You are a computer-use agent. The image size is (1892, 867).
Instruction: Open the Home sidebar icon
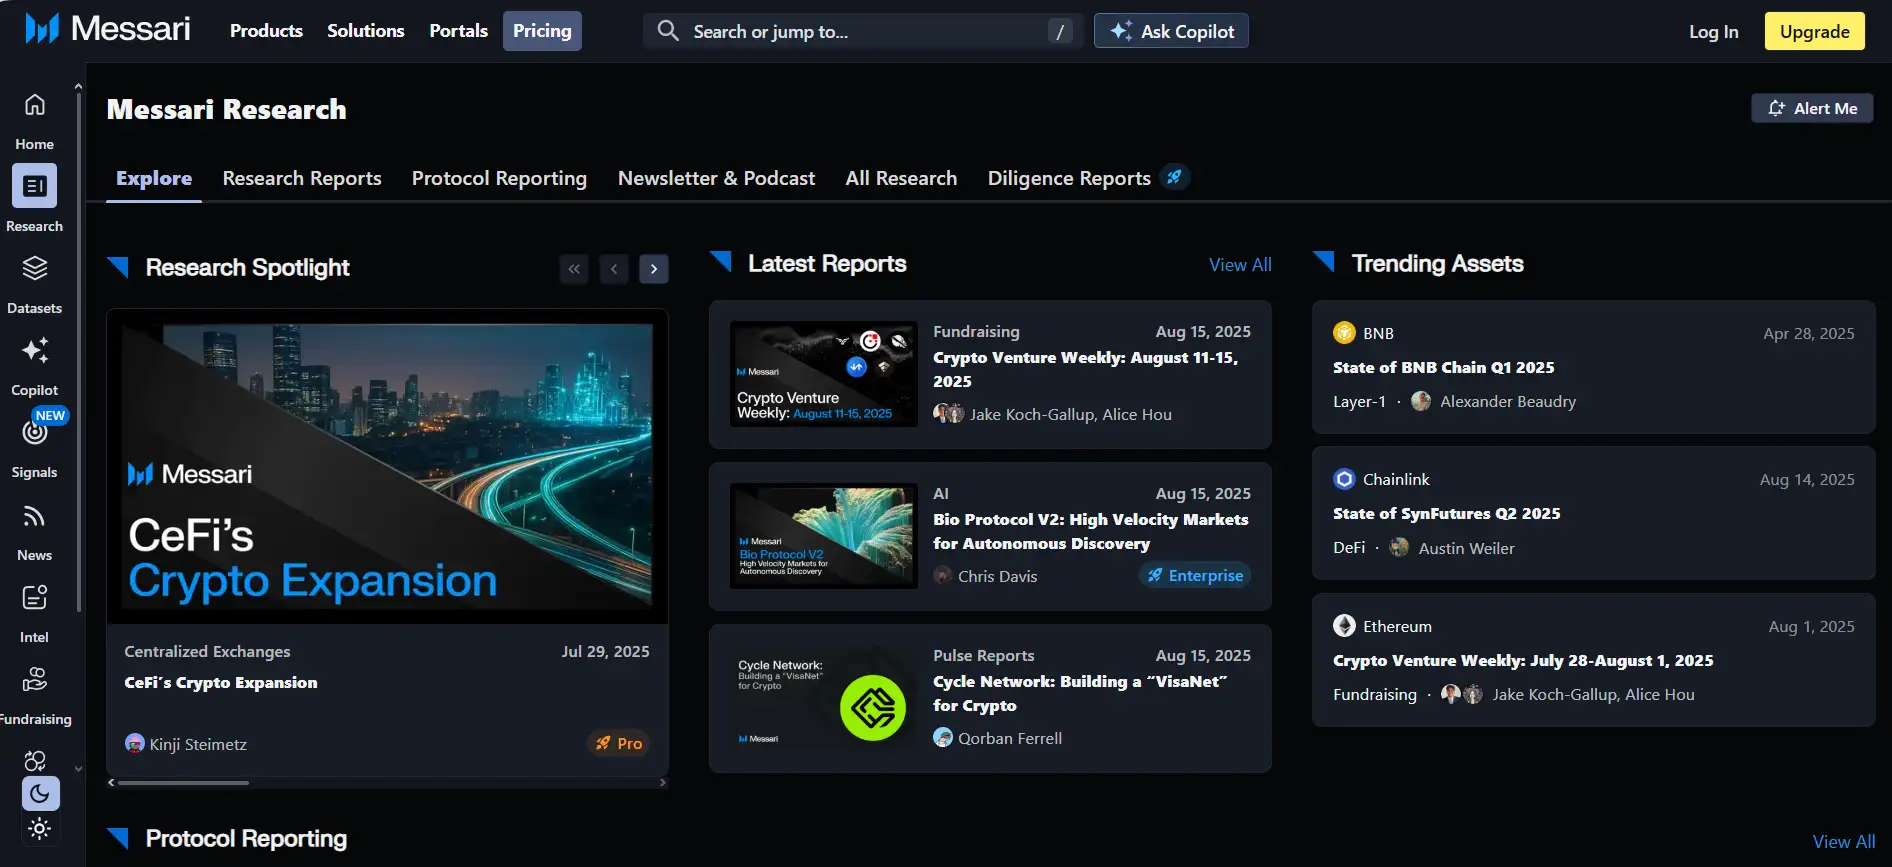click(35, 105)
